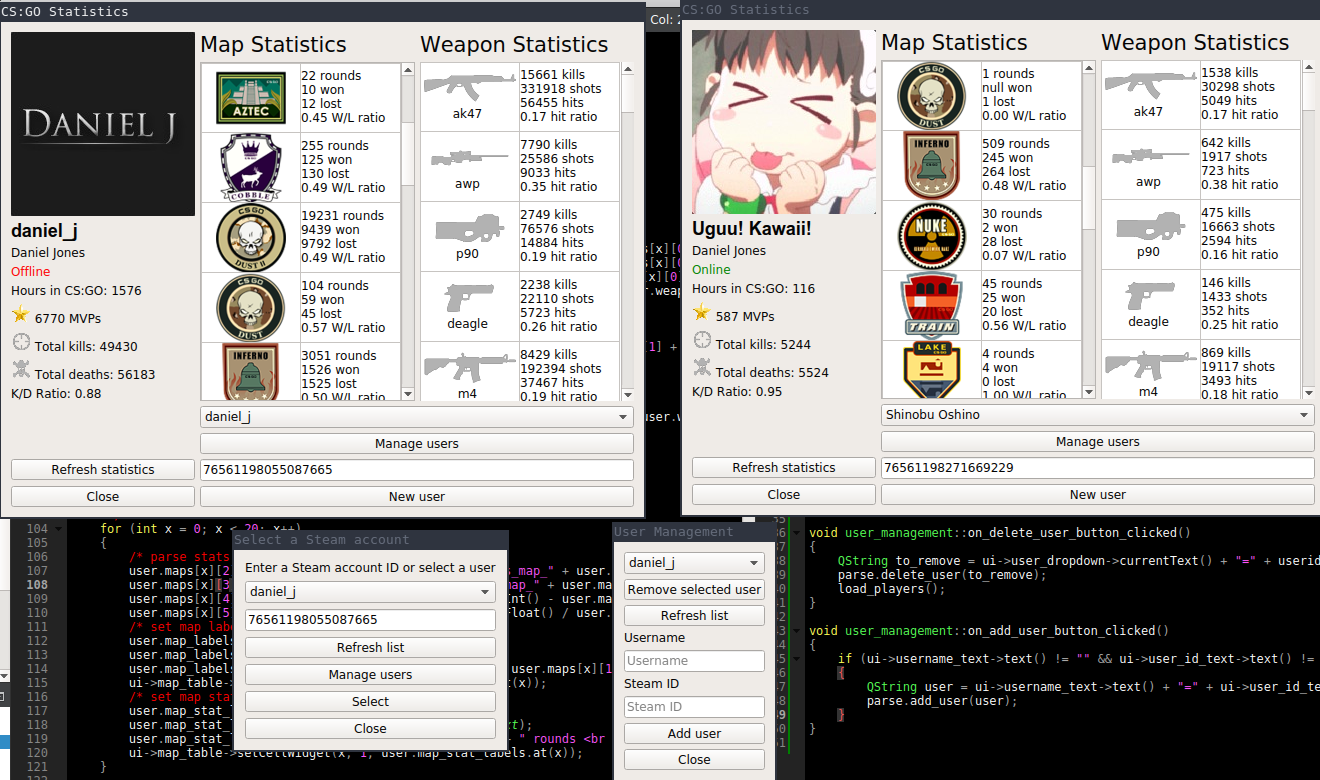Open daniel_j dropdown in User Management

(x=694, y=563)
